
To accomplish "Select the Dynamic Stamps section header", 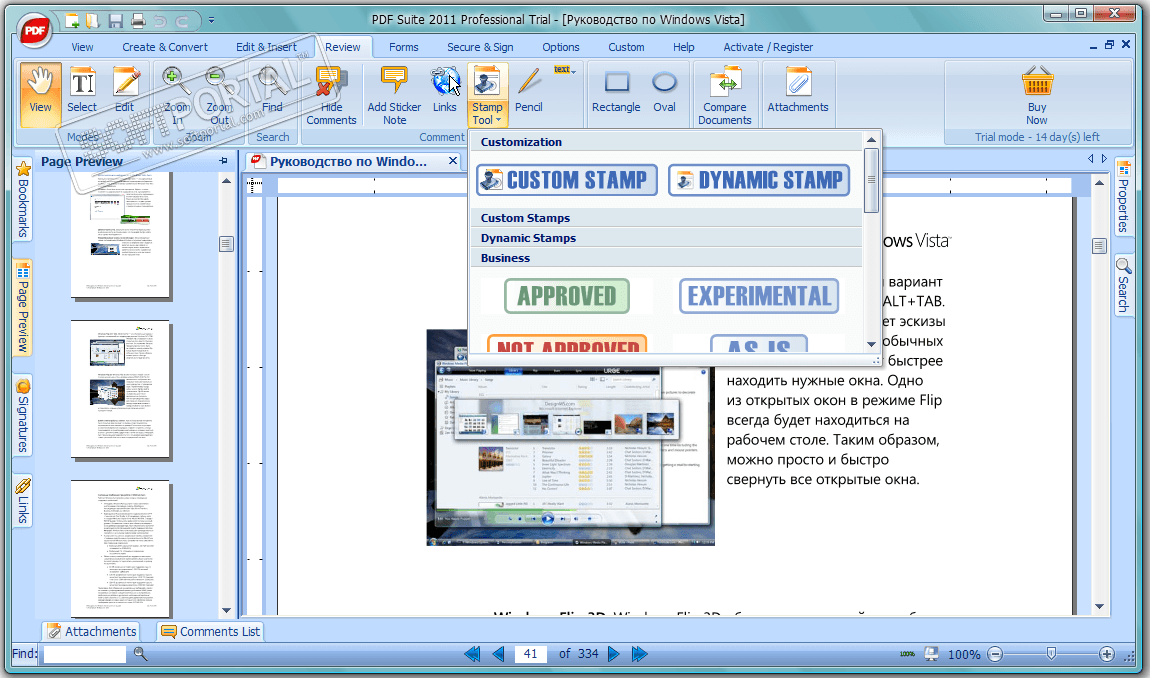I will (666, 238).
